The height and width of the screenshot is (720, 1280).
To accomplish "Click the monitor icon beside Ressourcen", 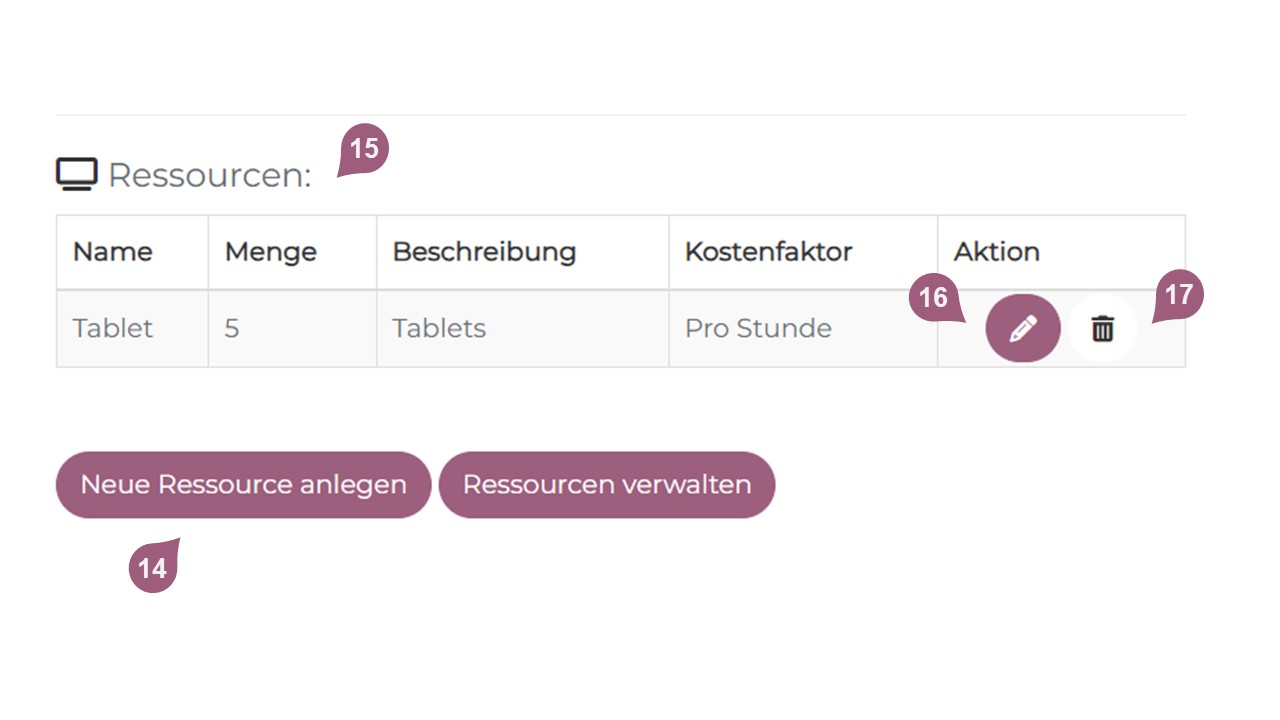I will point(76,174).
